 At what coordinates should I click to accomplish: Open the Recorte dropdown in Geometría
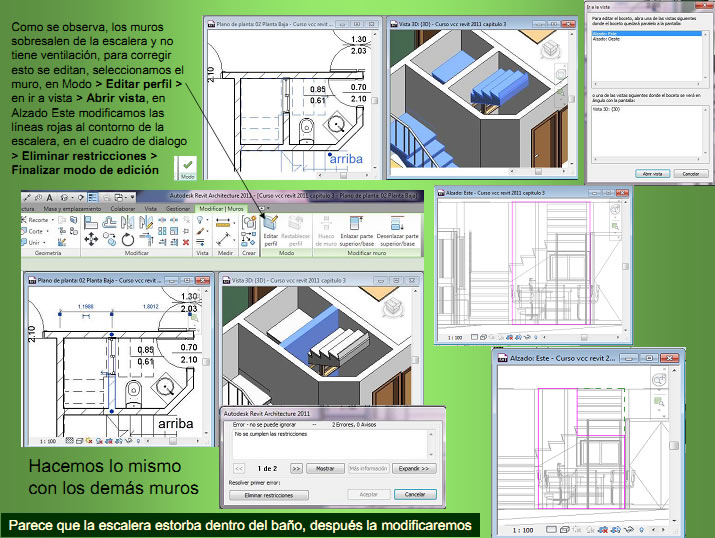(38, 218)
